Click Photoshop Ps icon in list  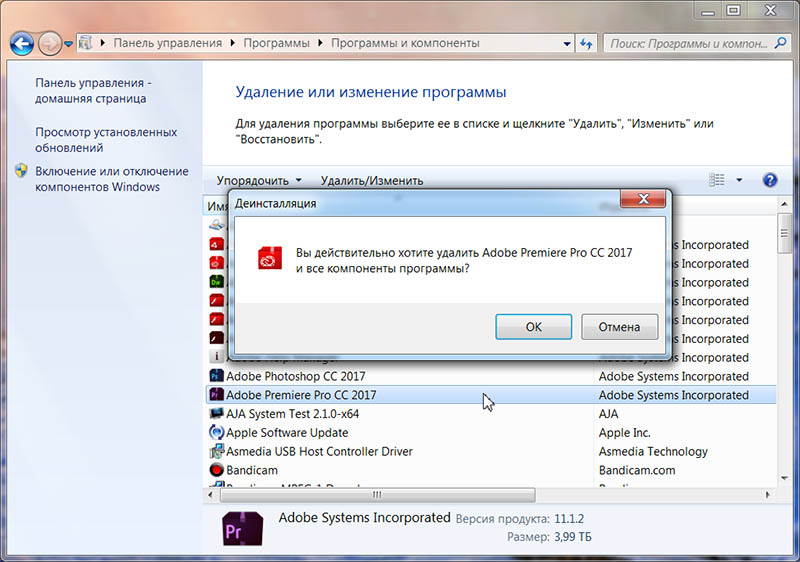(x=216, y=376)
